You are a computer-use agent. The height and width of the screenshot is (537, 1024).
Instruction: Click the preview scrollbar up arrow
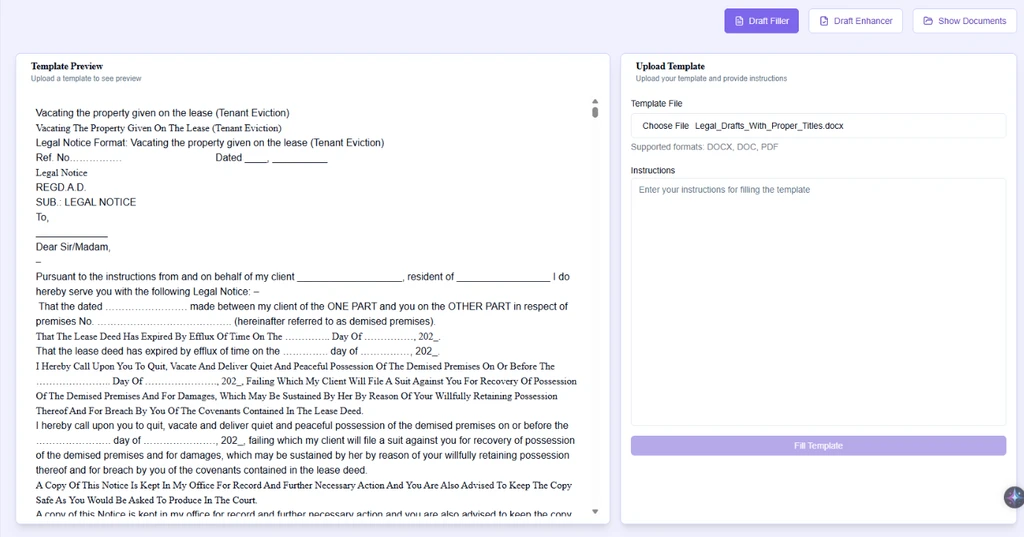[595, 101]
